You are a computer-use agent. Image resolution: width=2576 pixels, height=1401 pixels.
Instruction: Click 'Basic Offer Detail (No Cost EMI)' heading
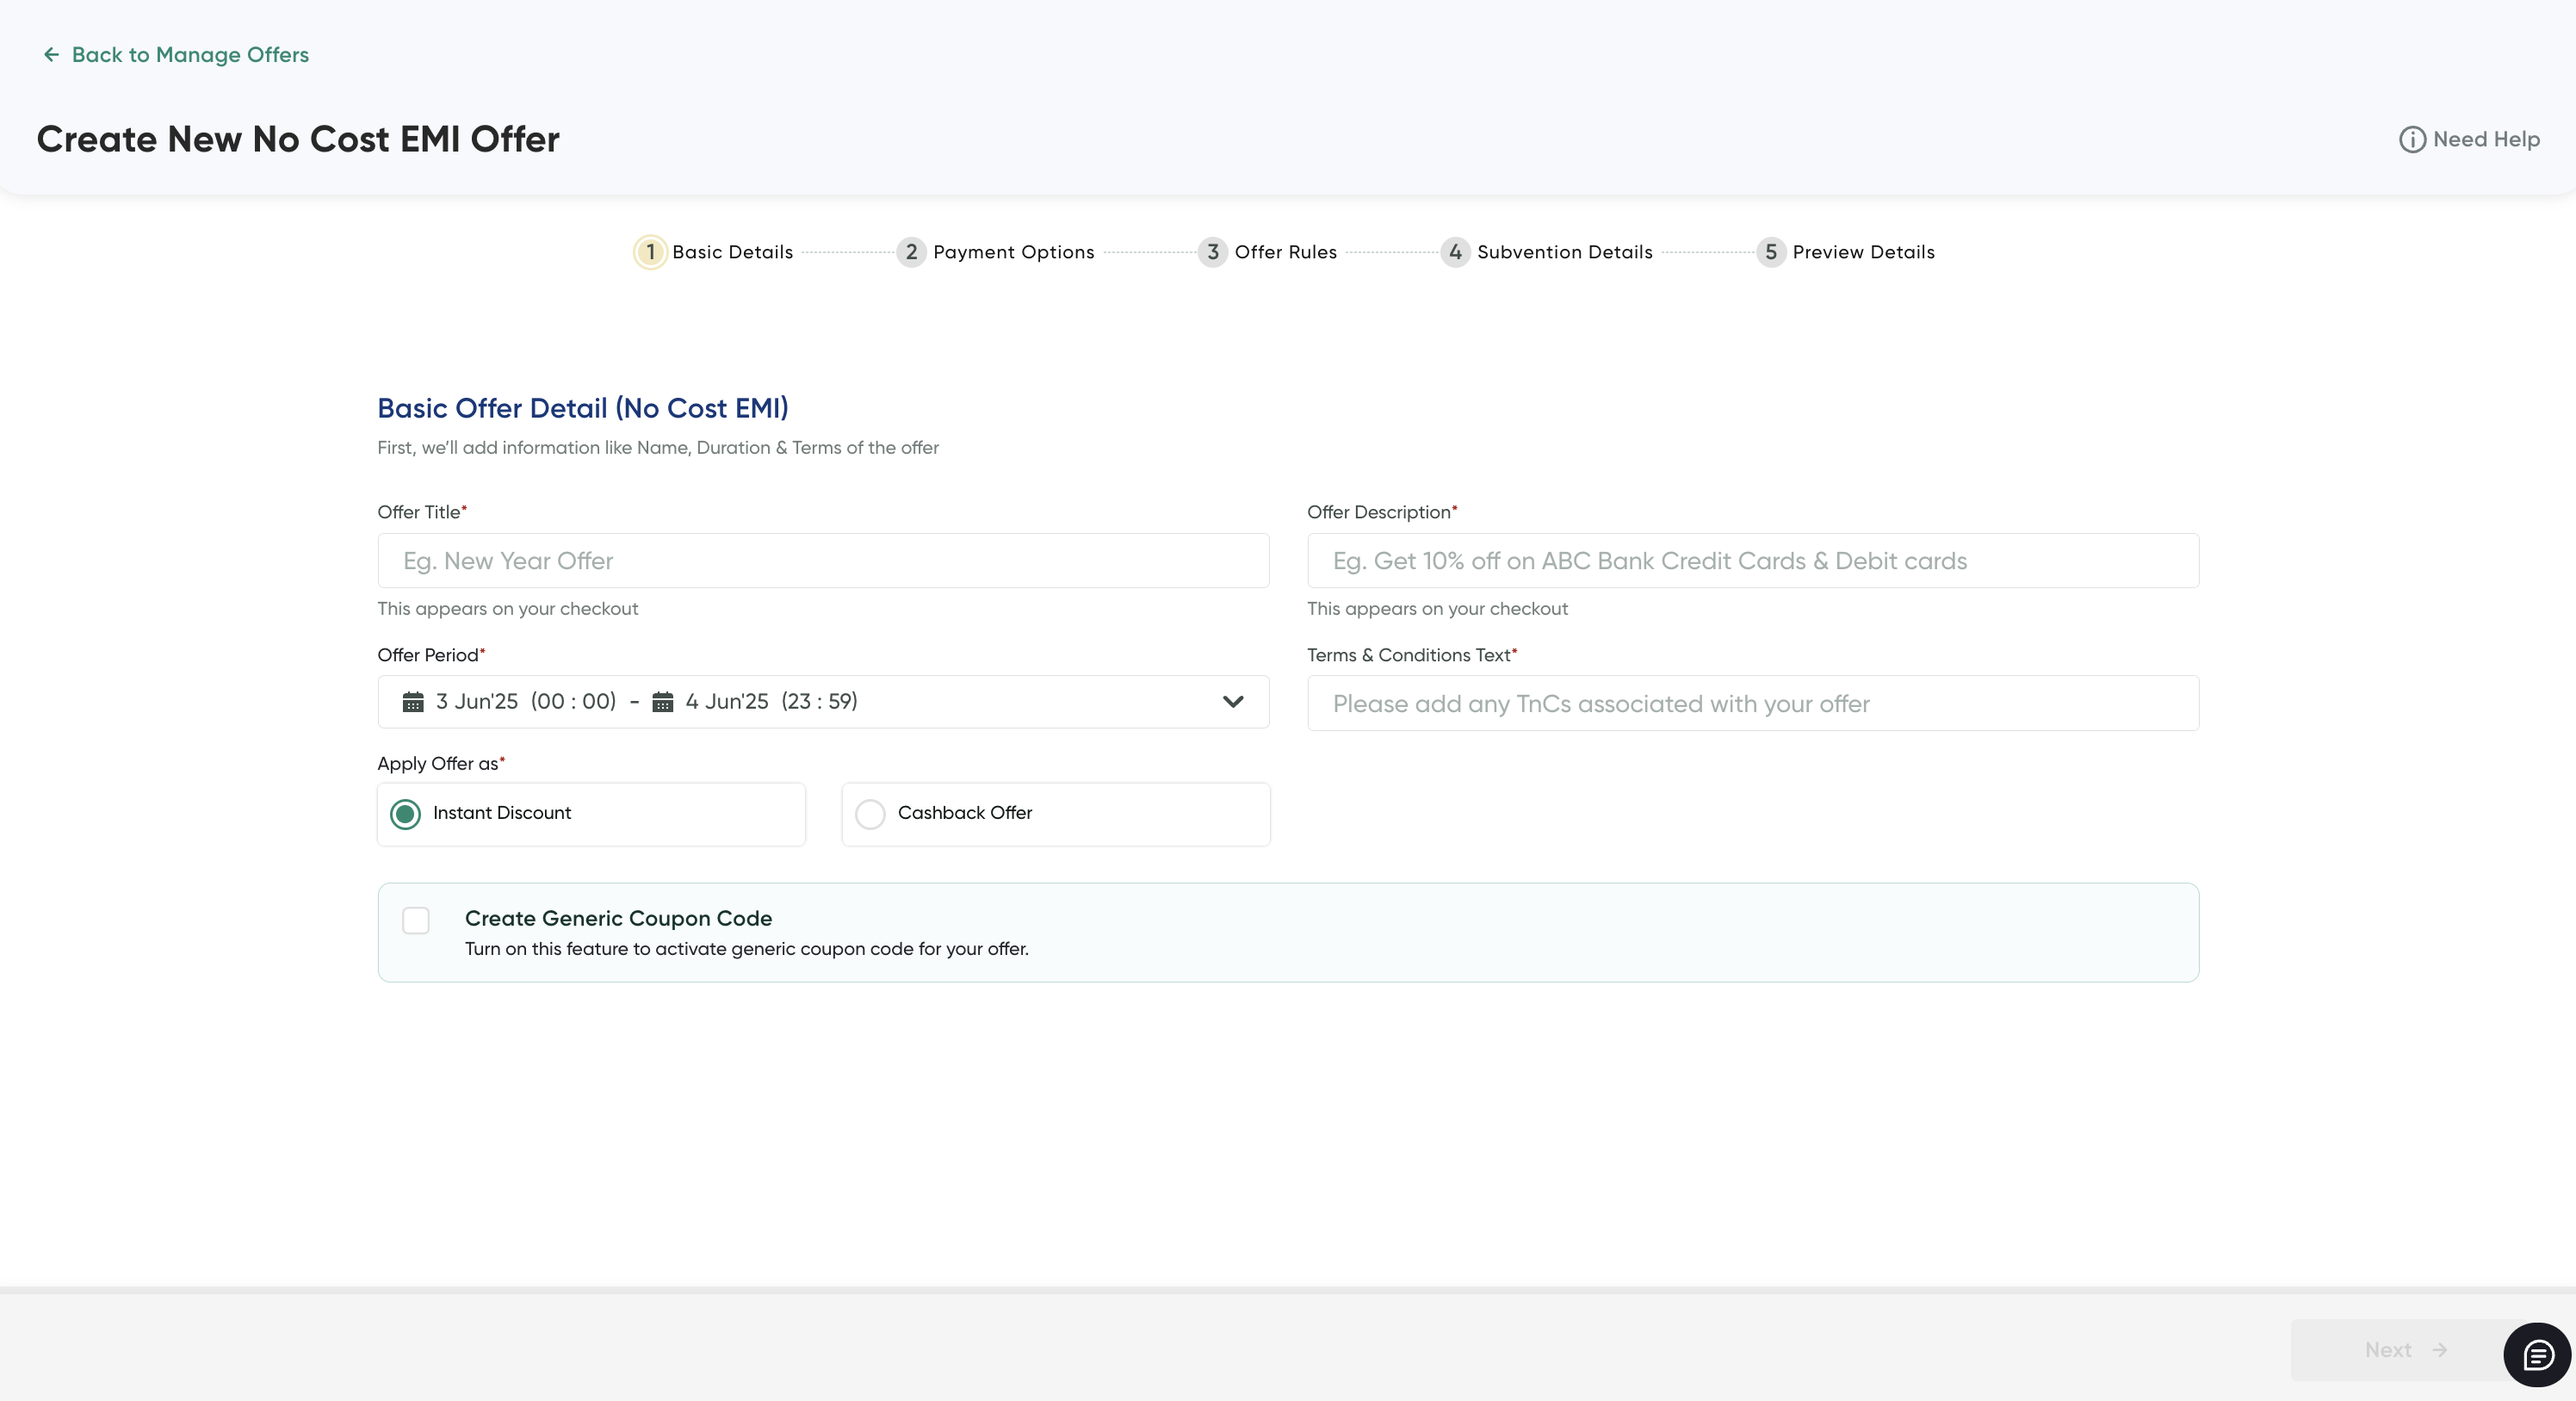(x=583, y=408)
